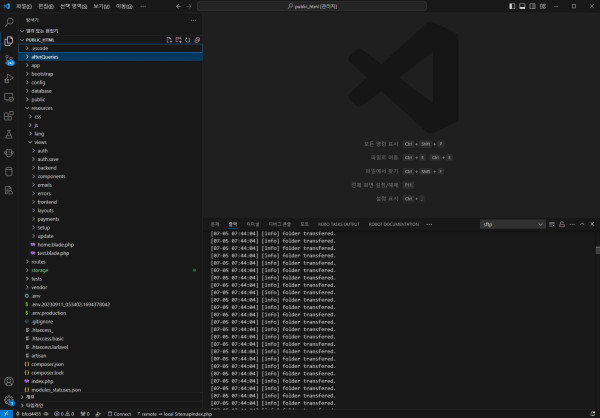
Task: Click the errors and warnings count in status bar
Action: (x=64, y=414)
